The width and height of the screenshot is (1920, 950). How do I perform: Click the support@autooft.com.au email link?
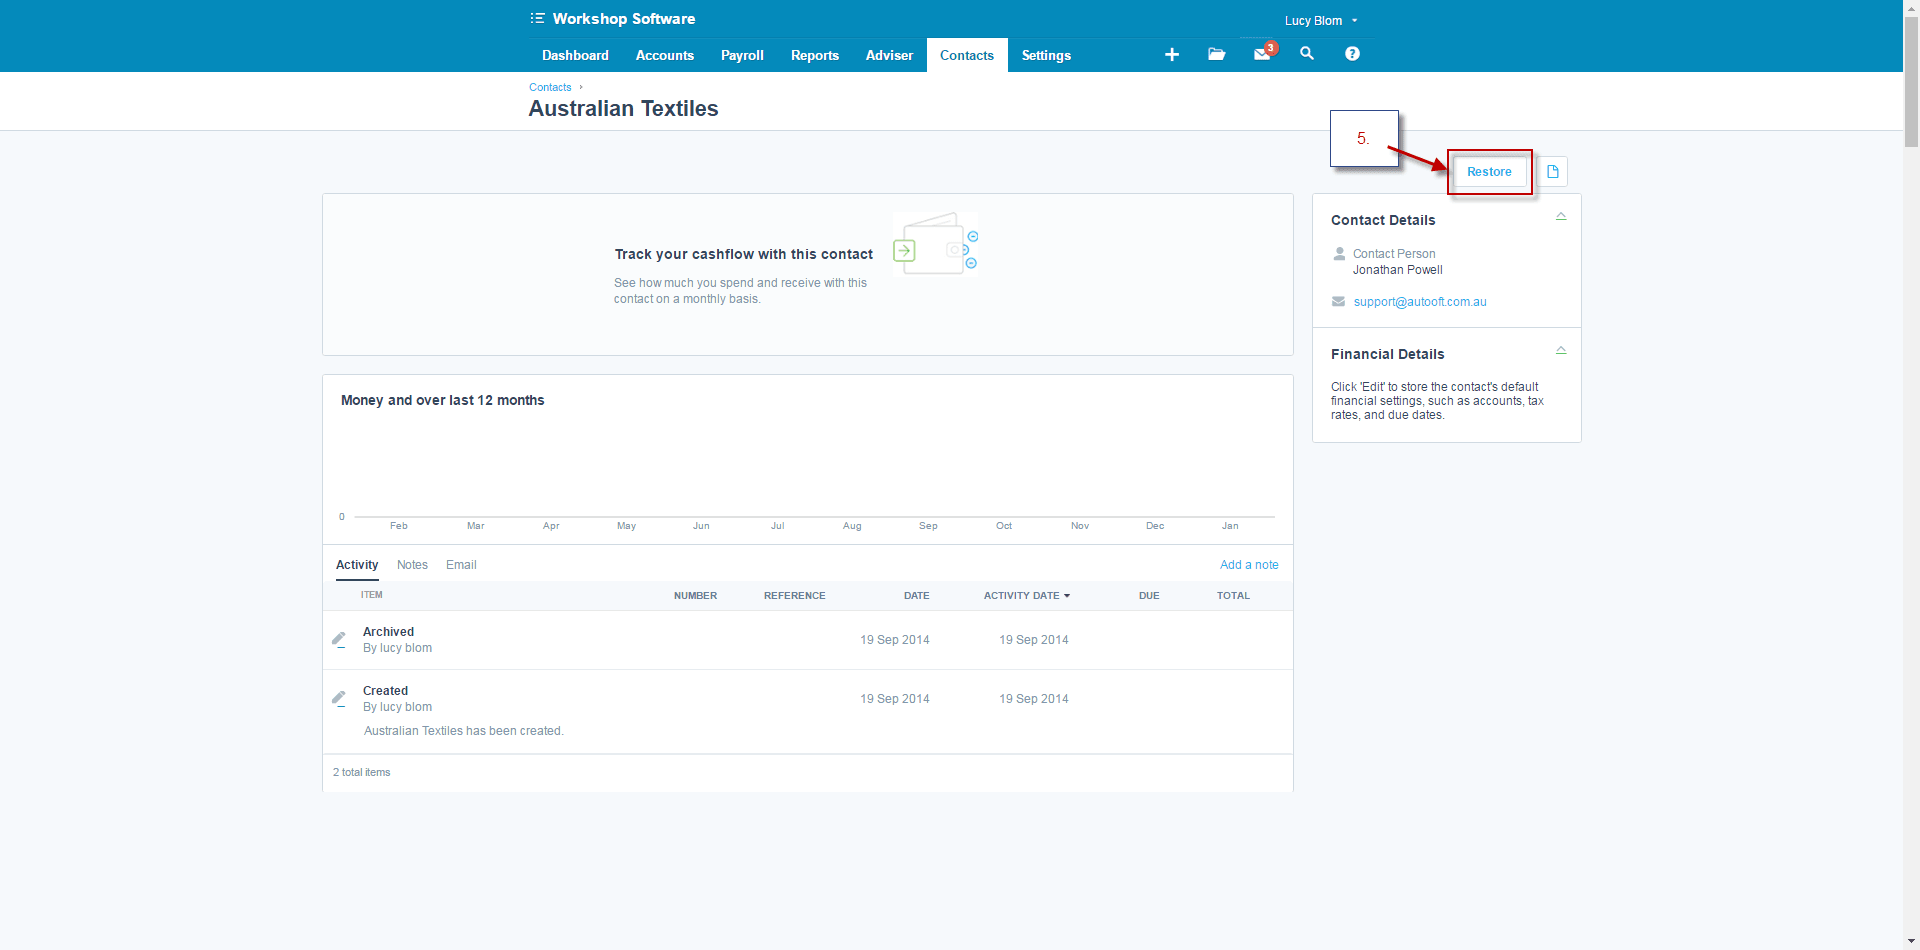1420,302
